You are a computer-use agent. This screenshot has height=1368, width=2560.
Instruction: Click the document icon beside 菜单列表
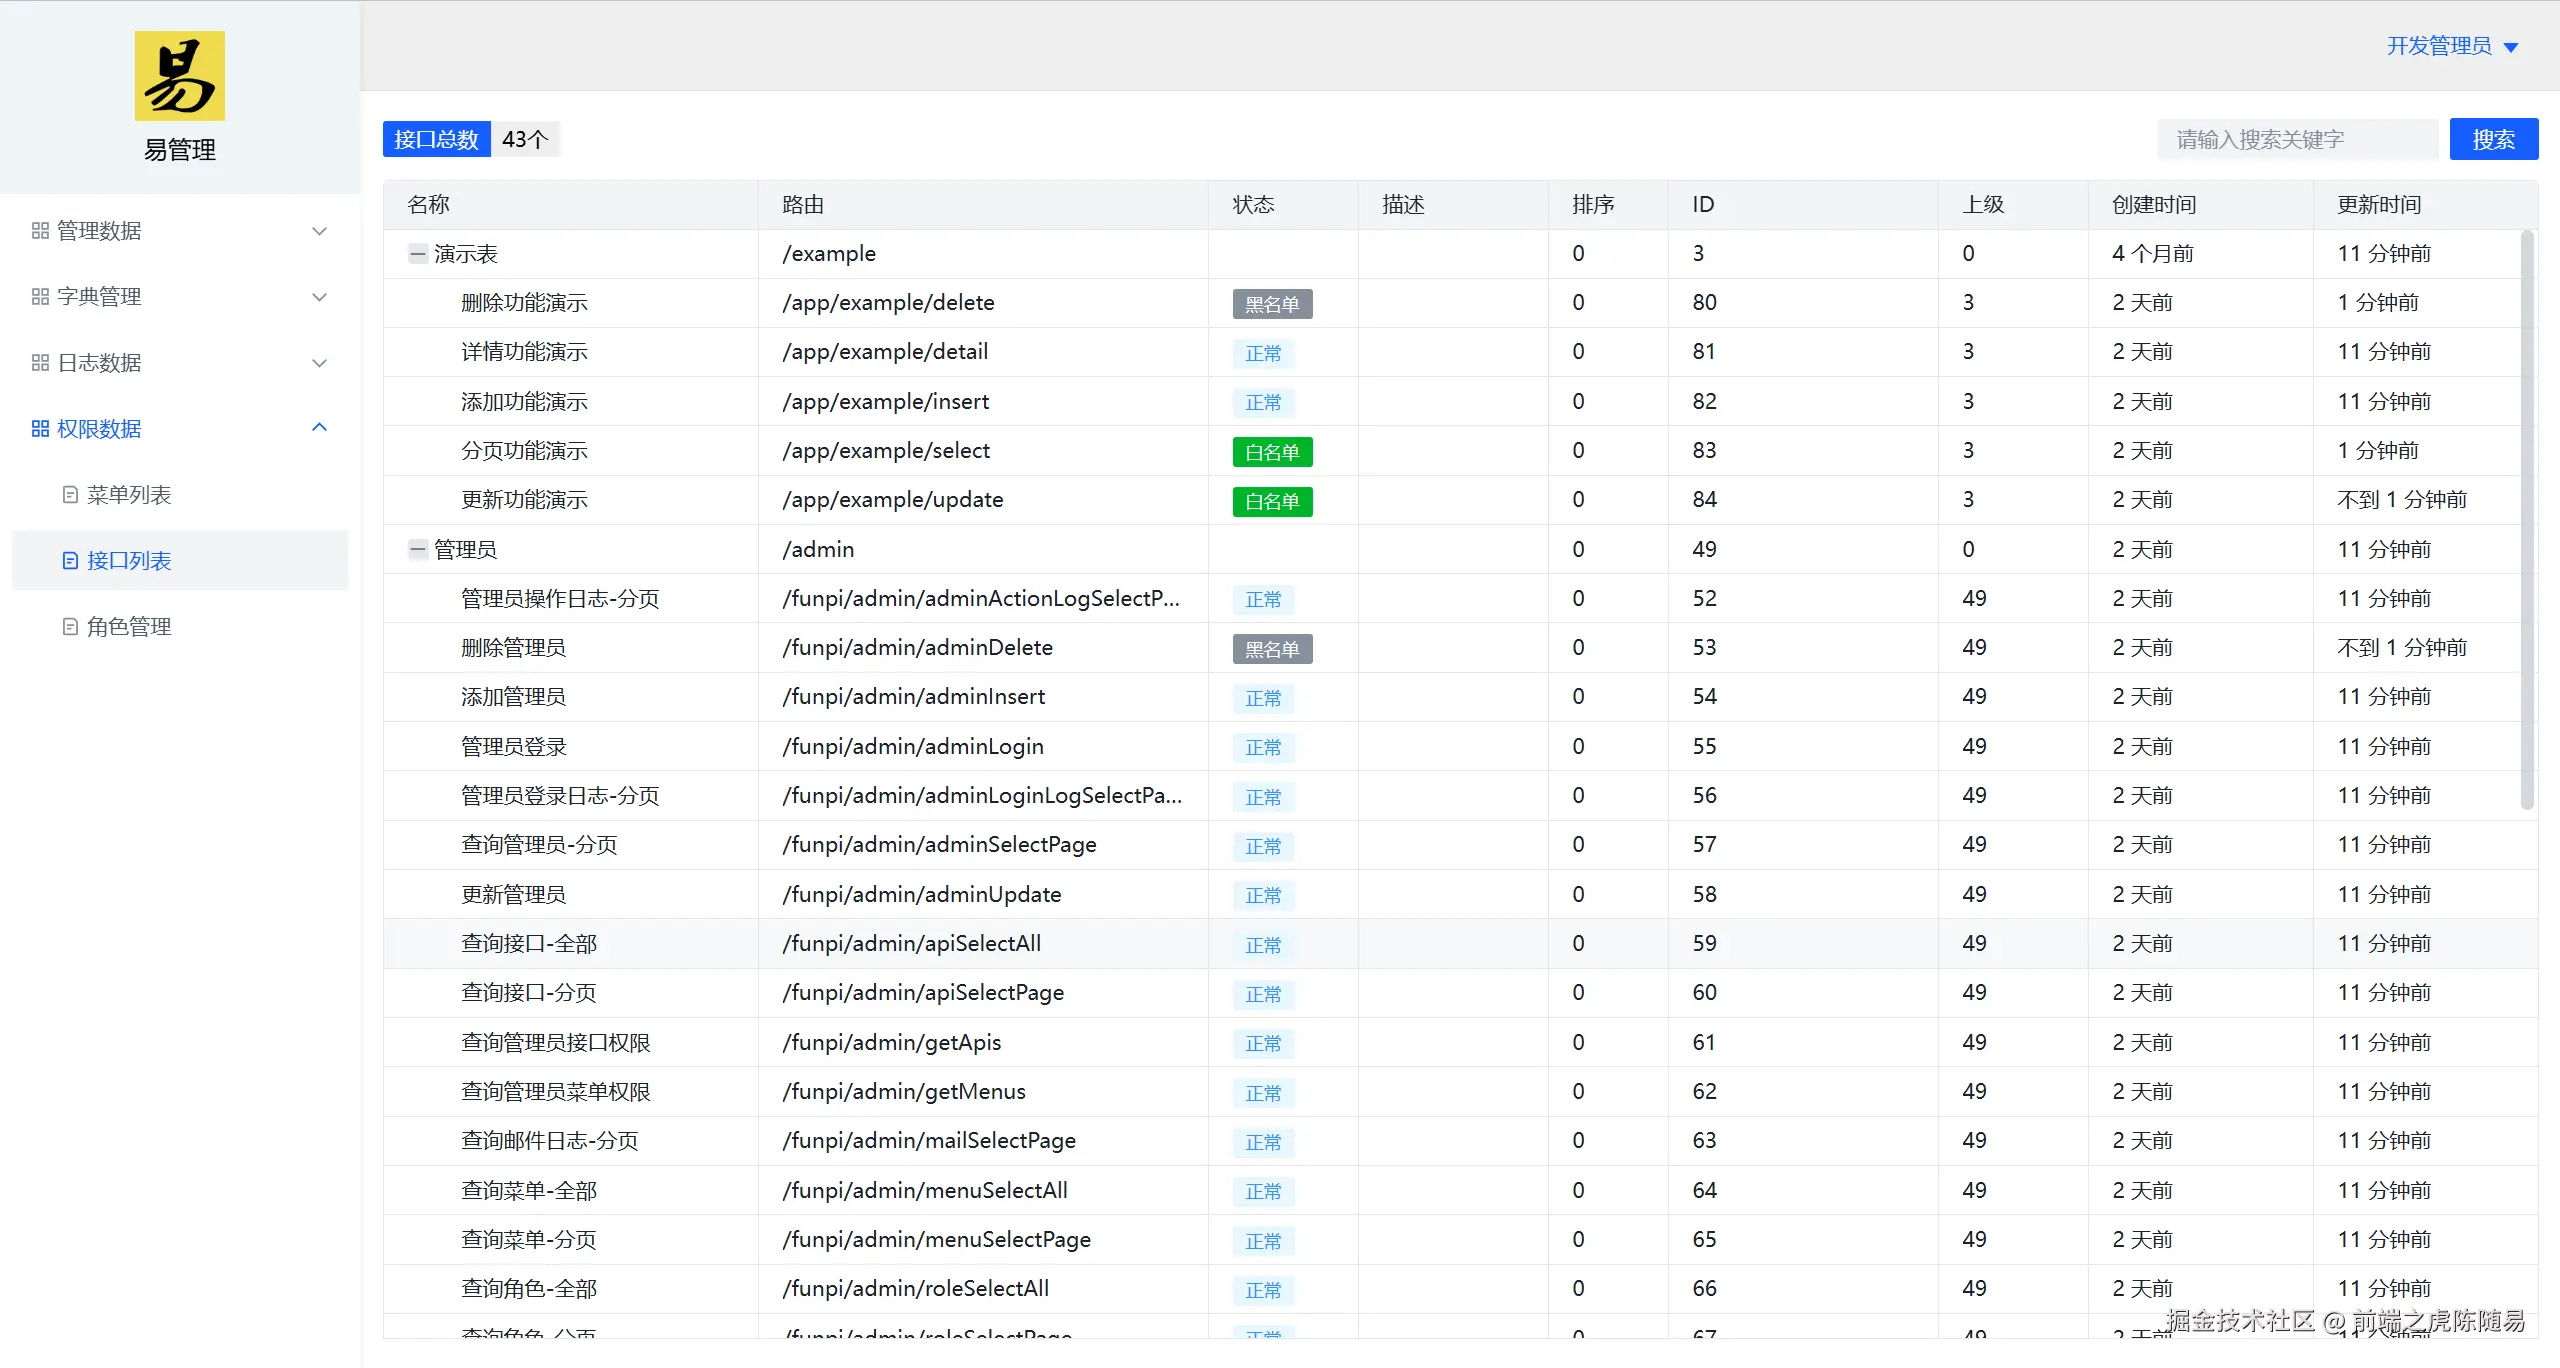tap(70, 495)
